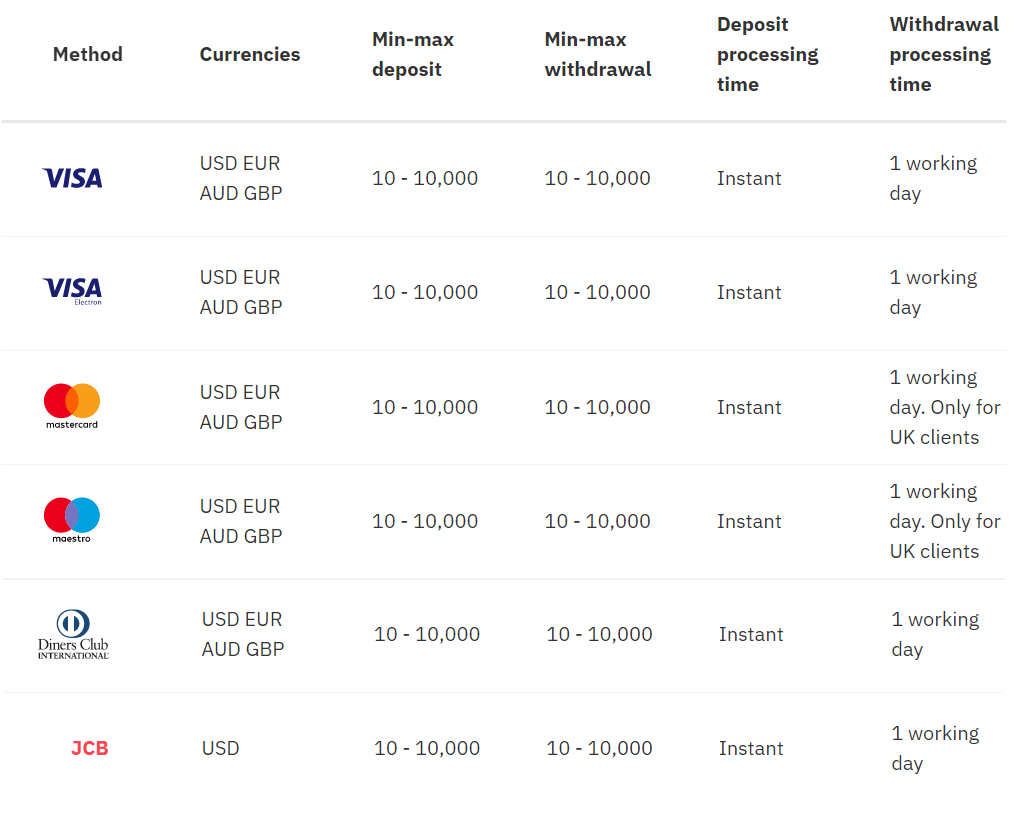Click the currencies cell in the Mastercard row
The height and width of the screenshot is (820, 1028).
240,407
